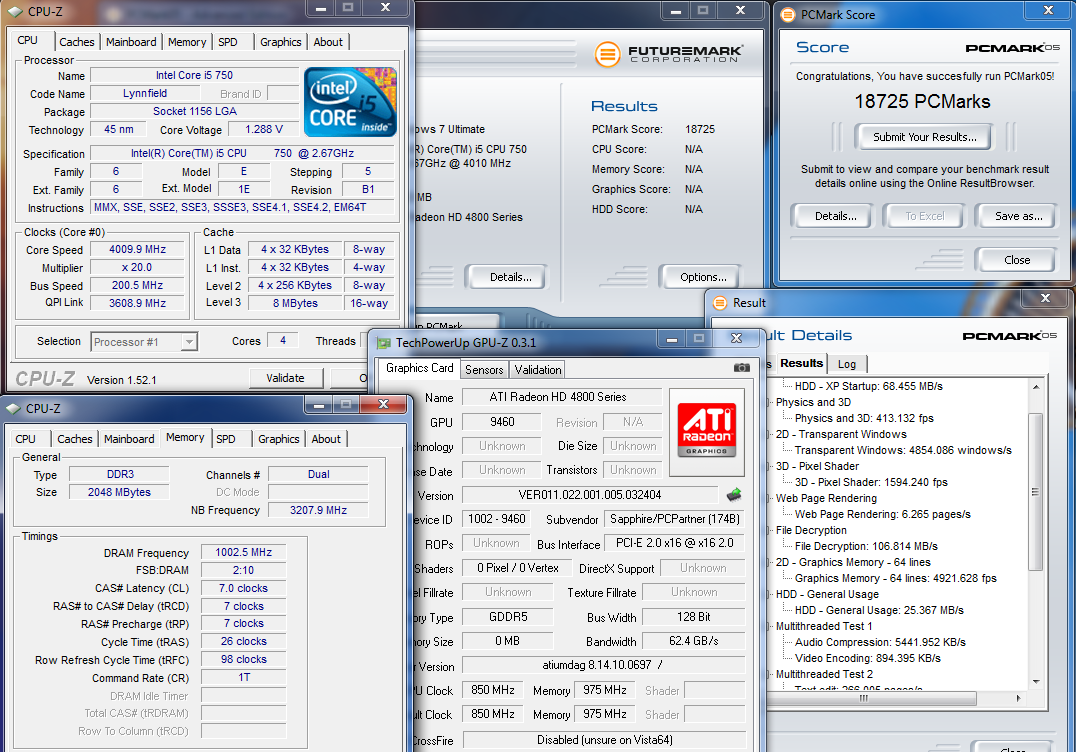1076x752 pixels.
Task: Open SPD tab in upper CPU-Z window
Action: tap(228, 42)
